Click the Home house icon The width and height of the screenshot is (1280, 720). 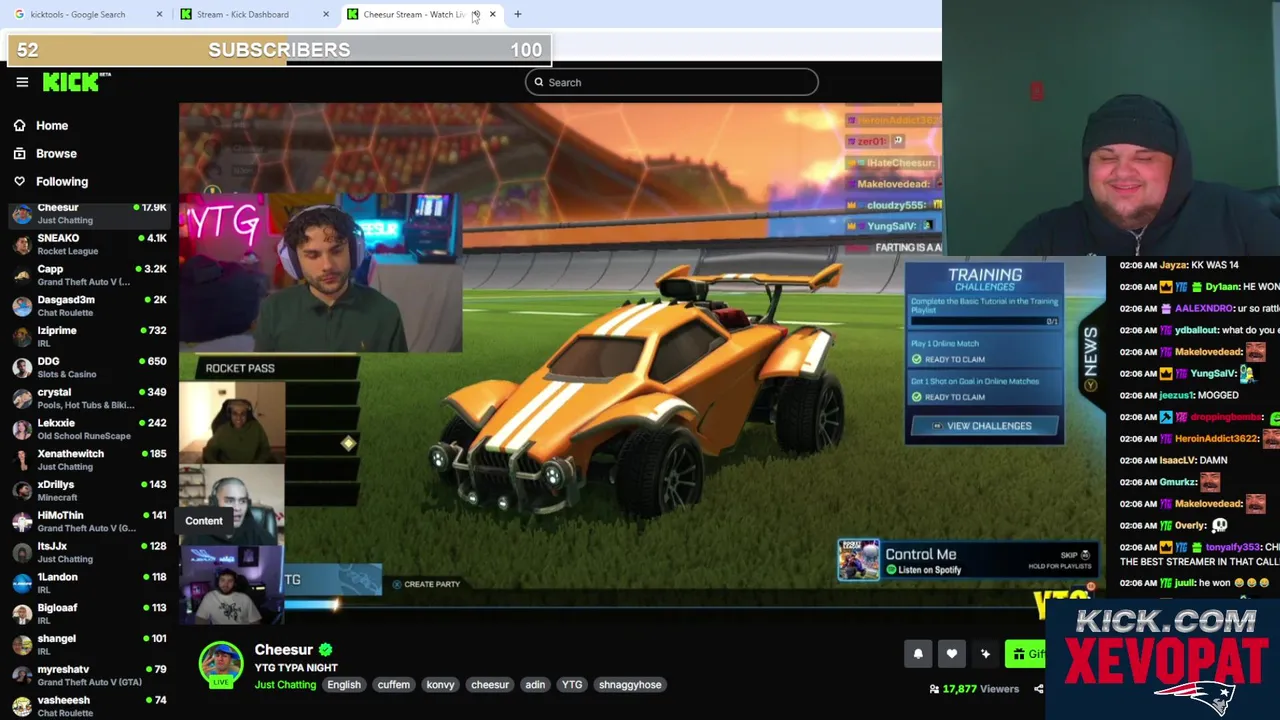(x=19, y=126)
